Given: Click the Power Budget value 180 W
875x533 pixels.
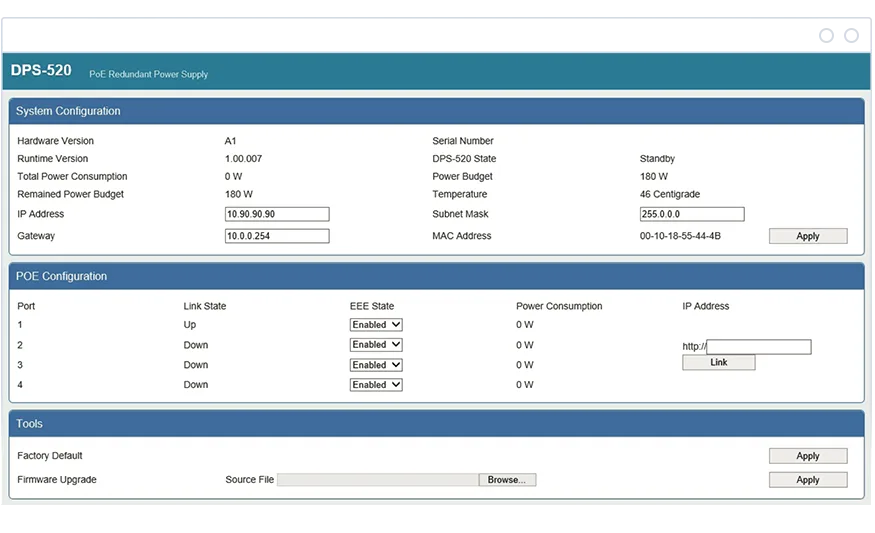Looking at the screenshot, I should [x=653, y=176].
